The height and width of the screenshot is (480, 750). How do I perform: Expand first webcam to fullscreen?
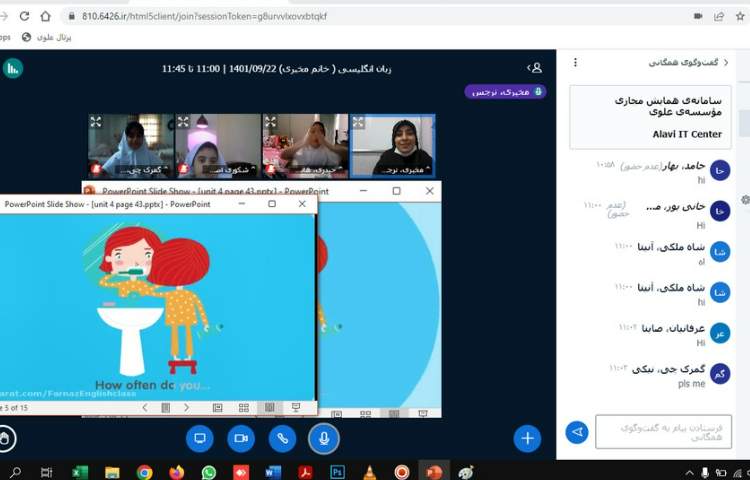click(x=96, y=122)
